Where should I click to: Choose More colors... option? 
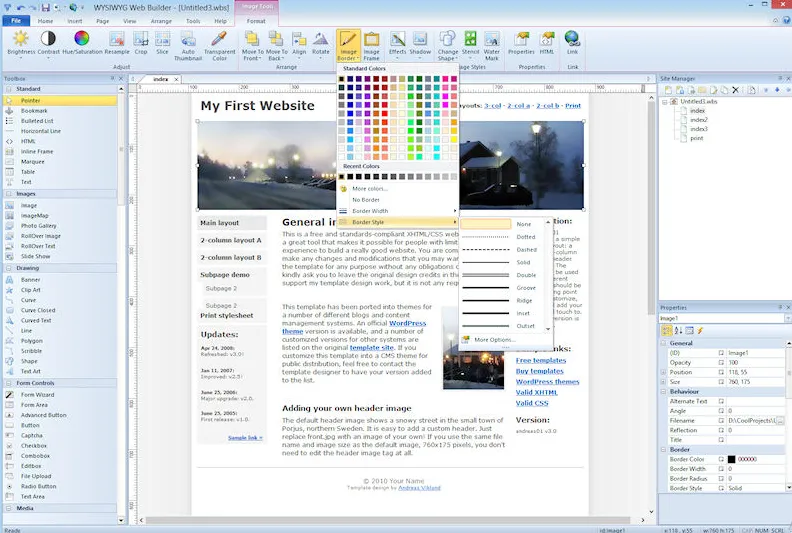coord(398,188)
